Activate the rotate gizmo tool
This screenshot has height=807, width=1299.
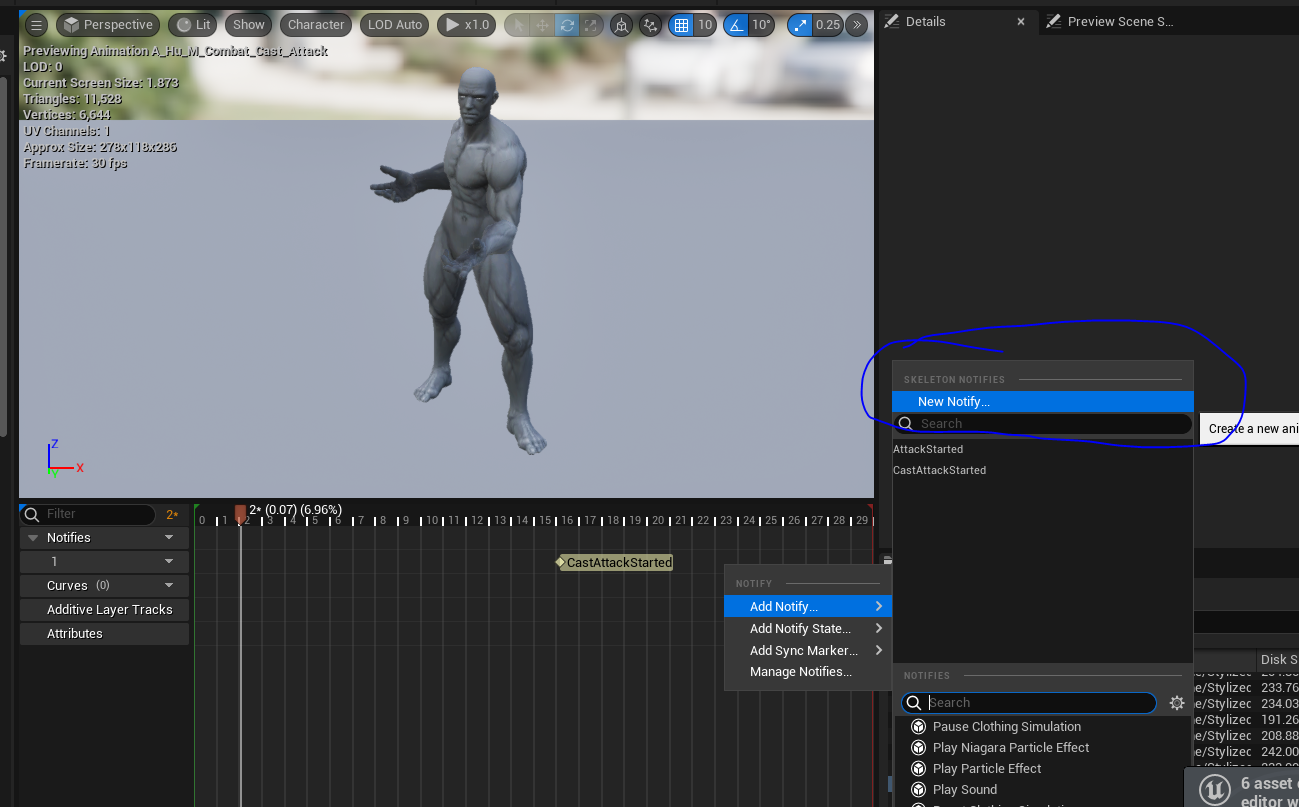coord(567,25)
